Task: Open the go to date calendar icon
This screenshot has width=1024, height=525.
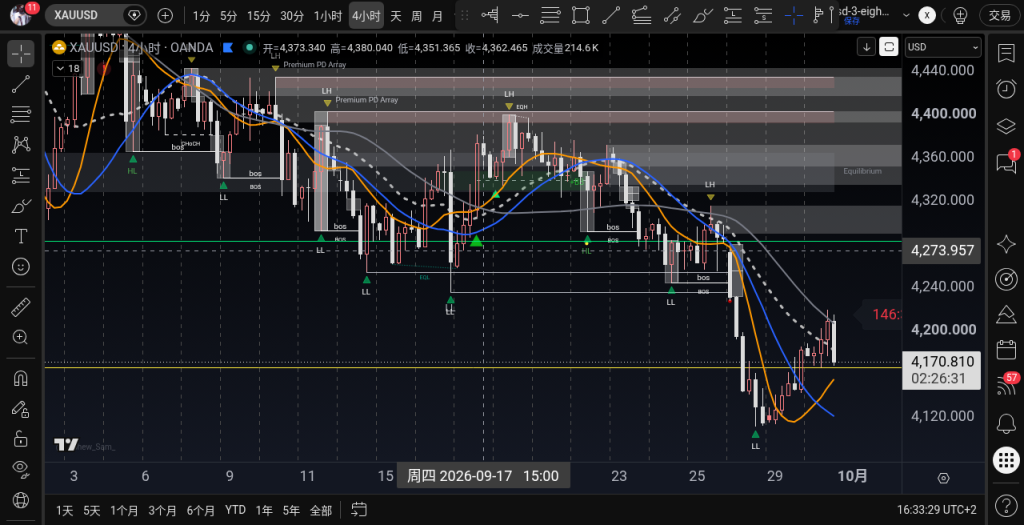Action: (359, 509)
